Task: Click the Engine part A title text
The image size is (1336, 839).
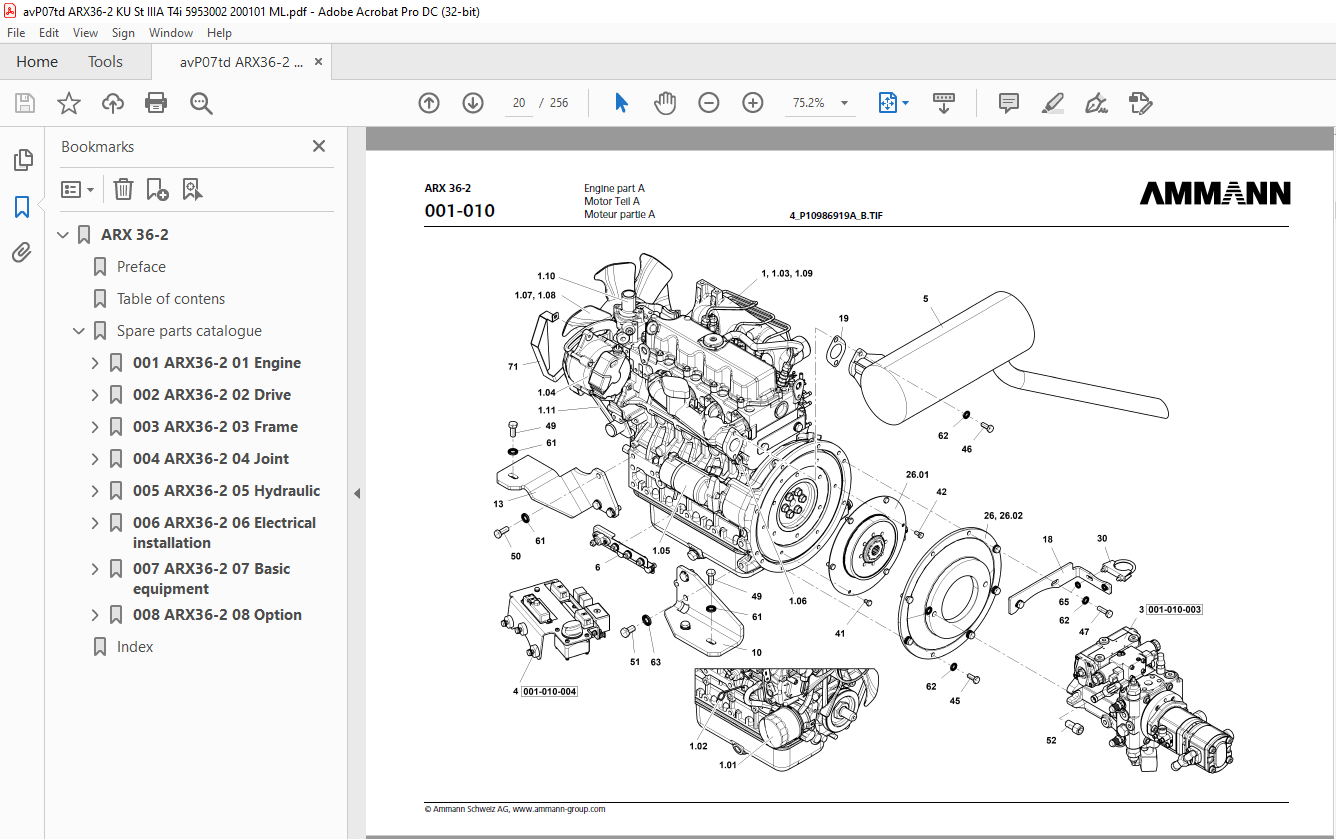Action: pyautogui.click(x=614, y=188)
